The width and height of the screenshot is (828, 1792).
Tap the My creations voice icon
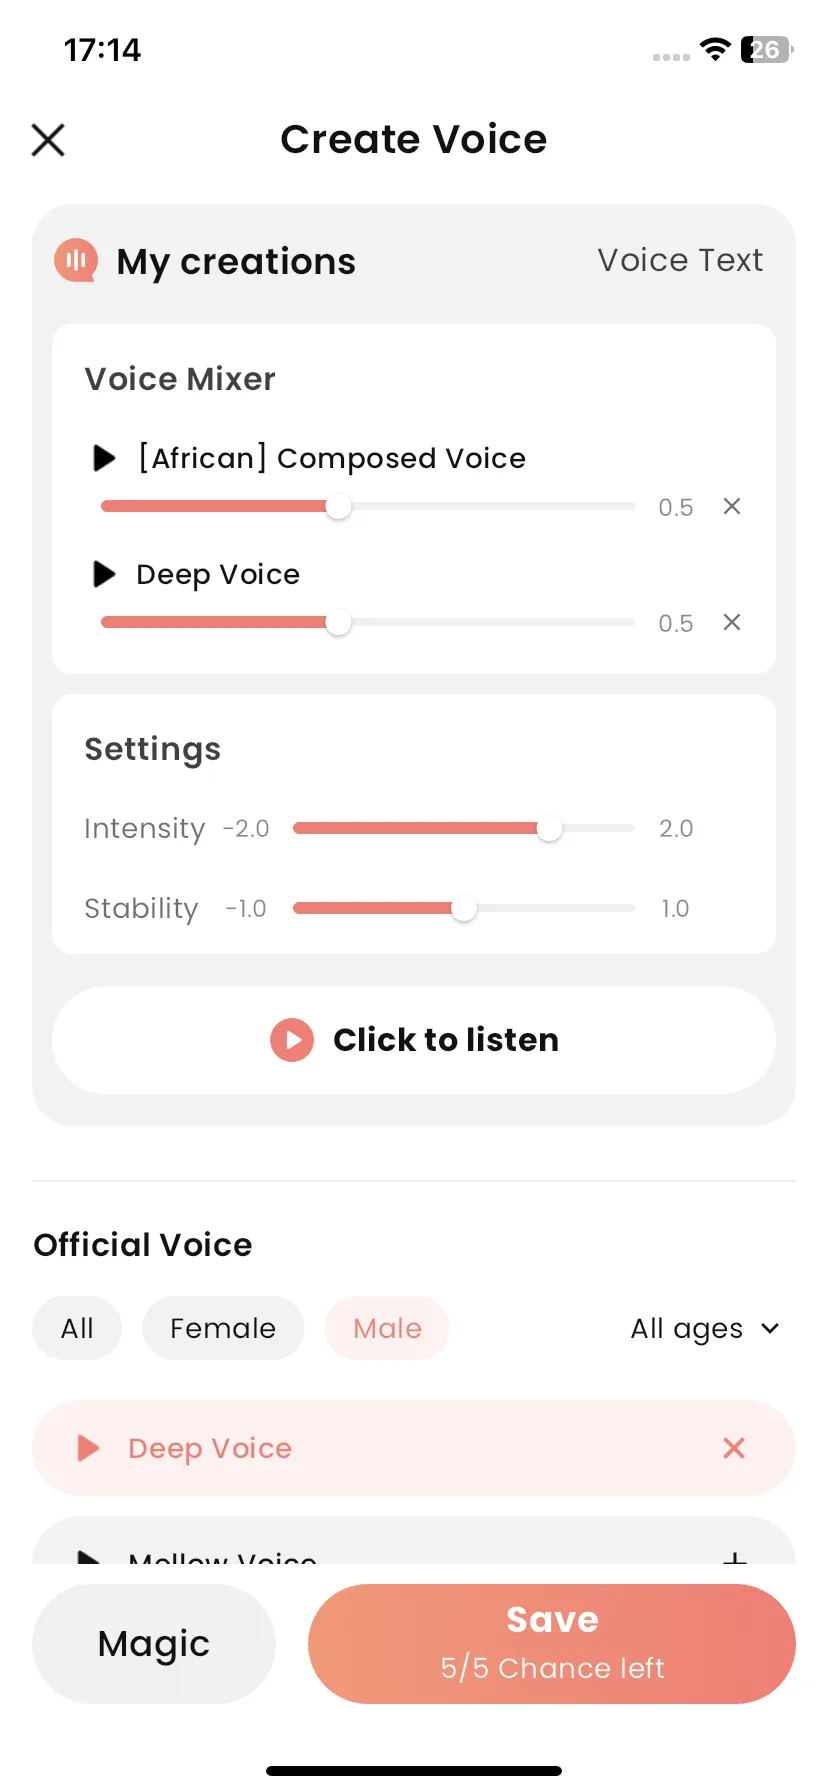pyautogui.click(x=76, y=261)
